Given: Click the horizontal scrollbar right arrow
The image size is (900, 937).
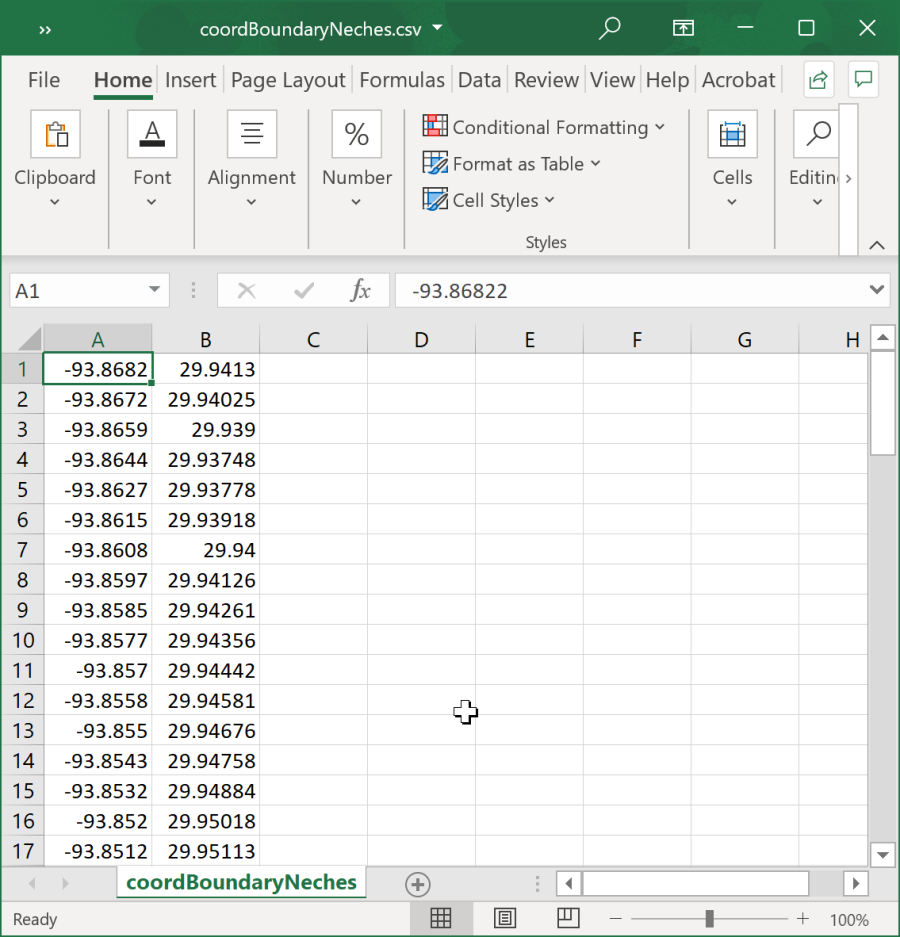Looking at the screenshot, I should [856, 883].
